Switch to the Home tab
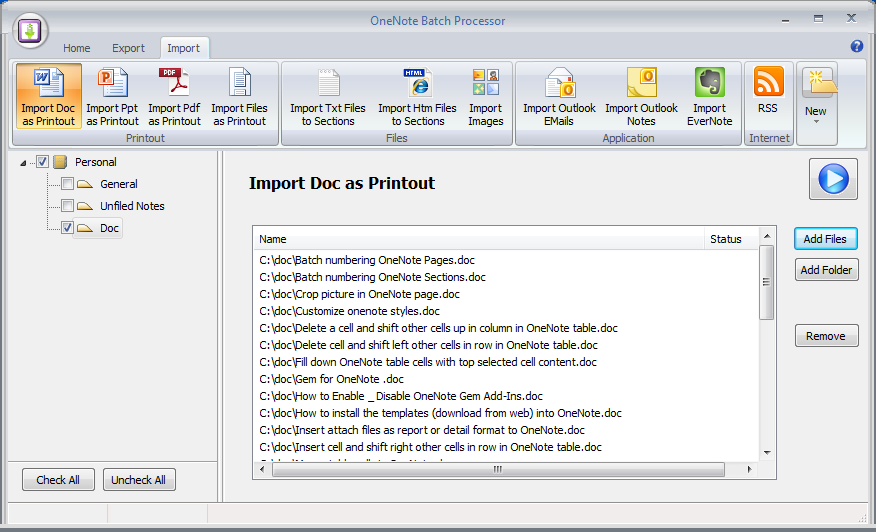876x532 pixels. point(77,48)
